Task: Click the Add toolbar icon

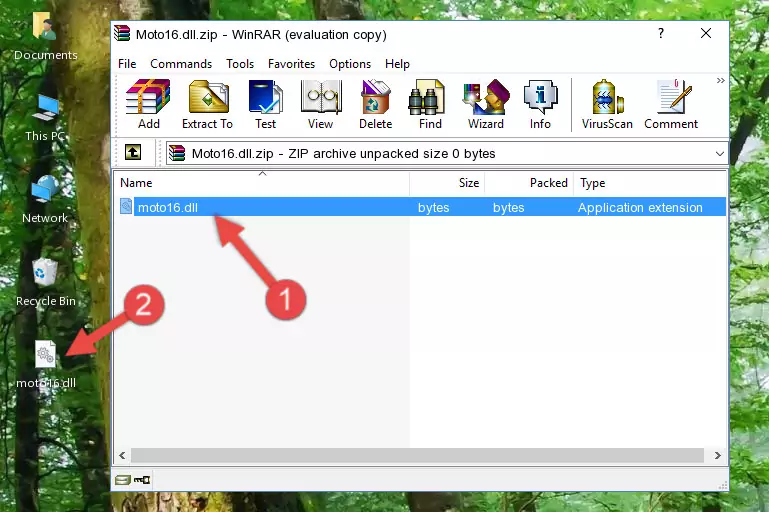Action: pyautogui.click(x=148, y=104)
